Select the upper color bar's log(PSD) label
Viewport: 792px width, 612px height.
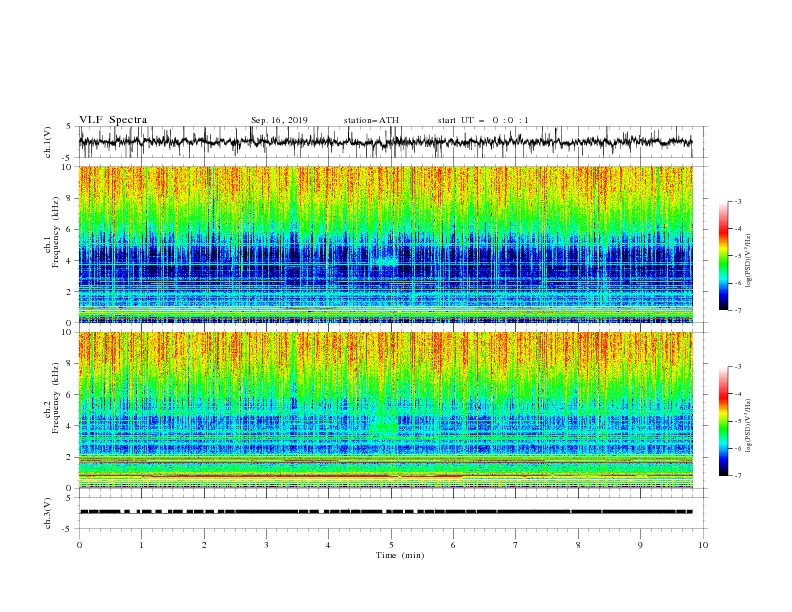(749, 261)
